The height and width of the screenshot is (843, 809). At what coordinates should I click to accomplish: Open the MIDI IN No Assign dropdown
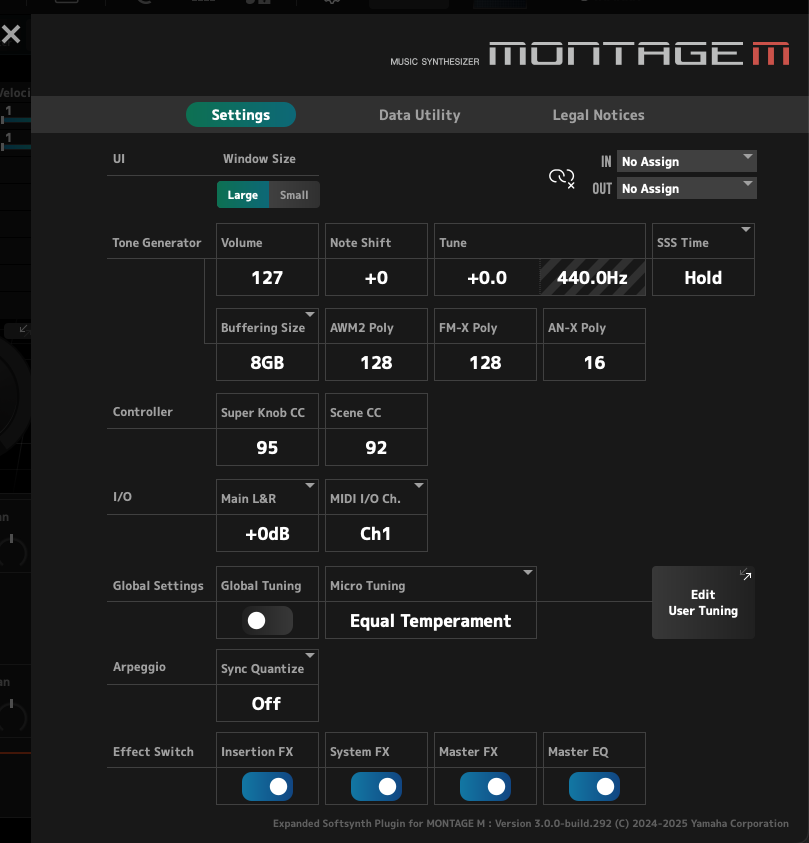pos(686,161)
